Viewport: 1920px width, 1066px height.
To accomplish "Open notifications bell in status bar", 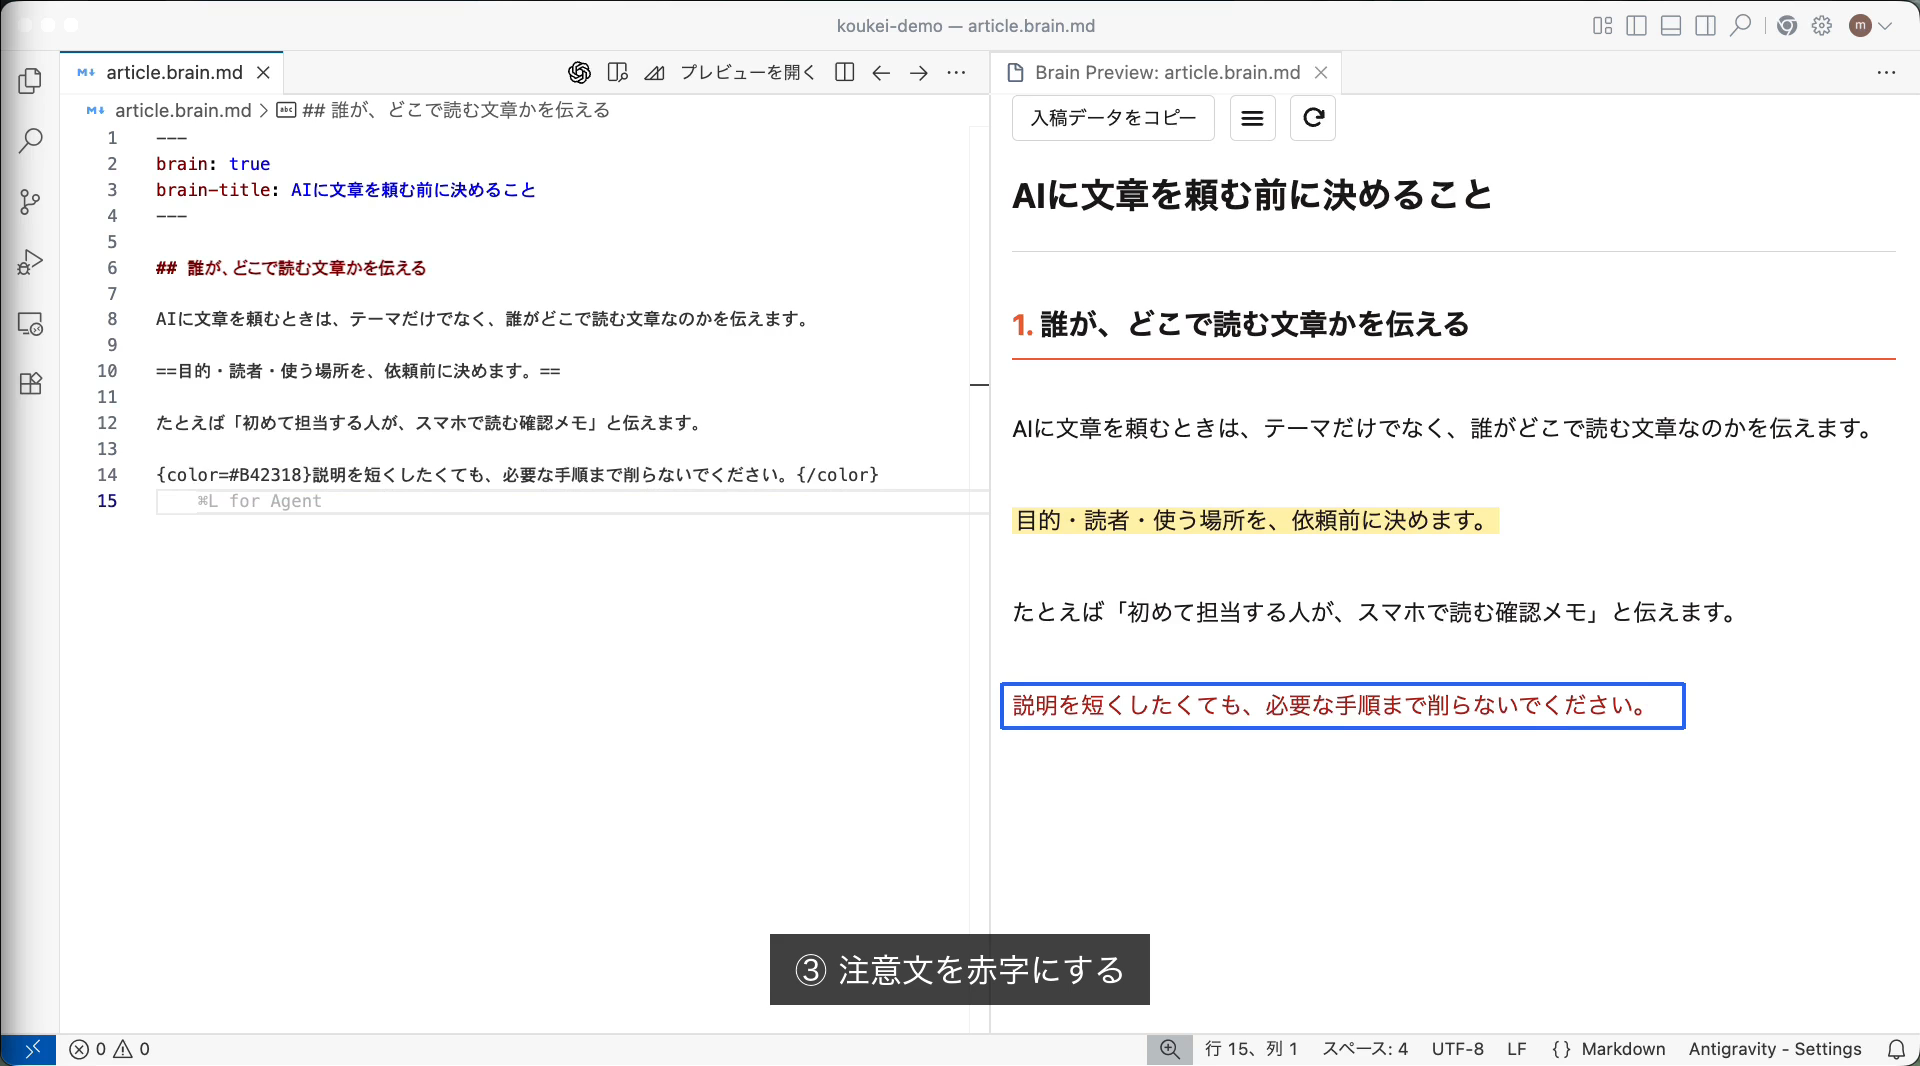I will pyautogui.click(x=1896, y=1049).
